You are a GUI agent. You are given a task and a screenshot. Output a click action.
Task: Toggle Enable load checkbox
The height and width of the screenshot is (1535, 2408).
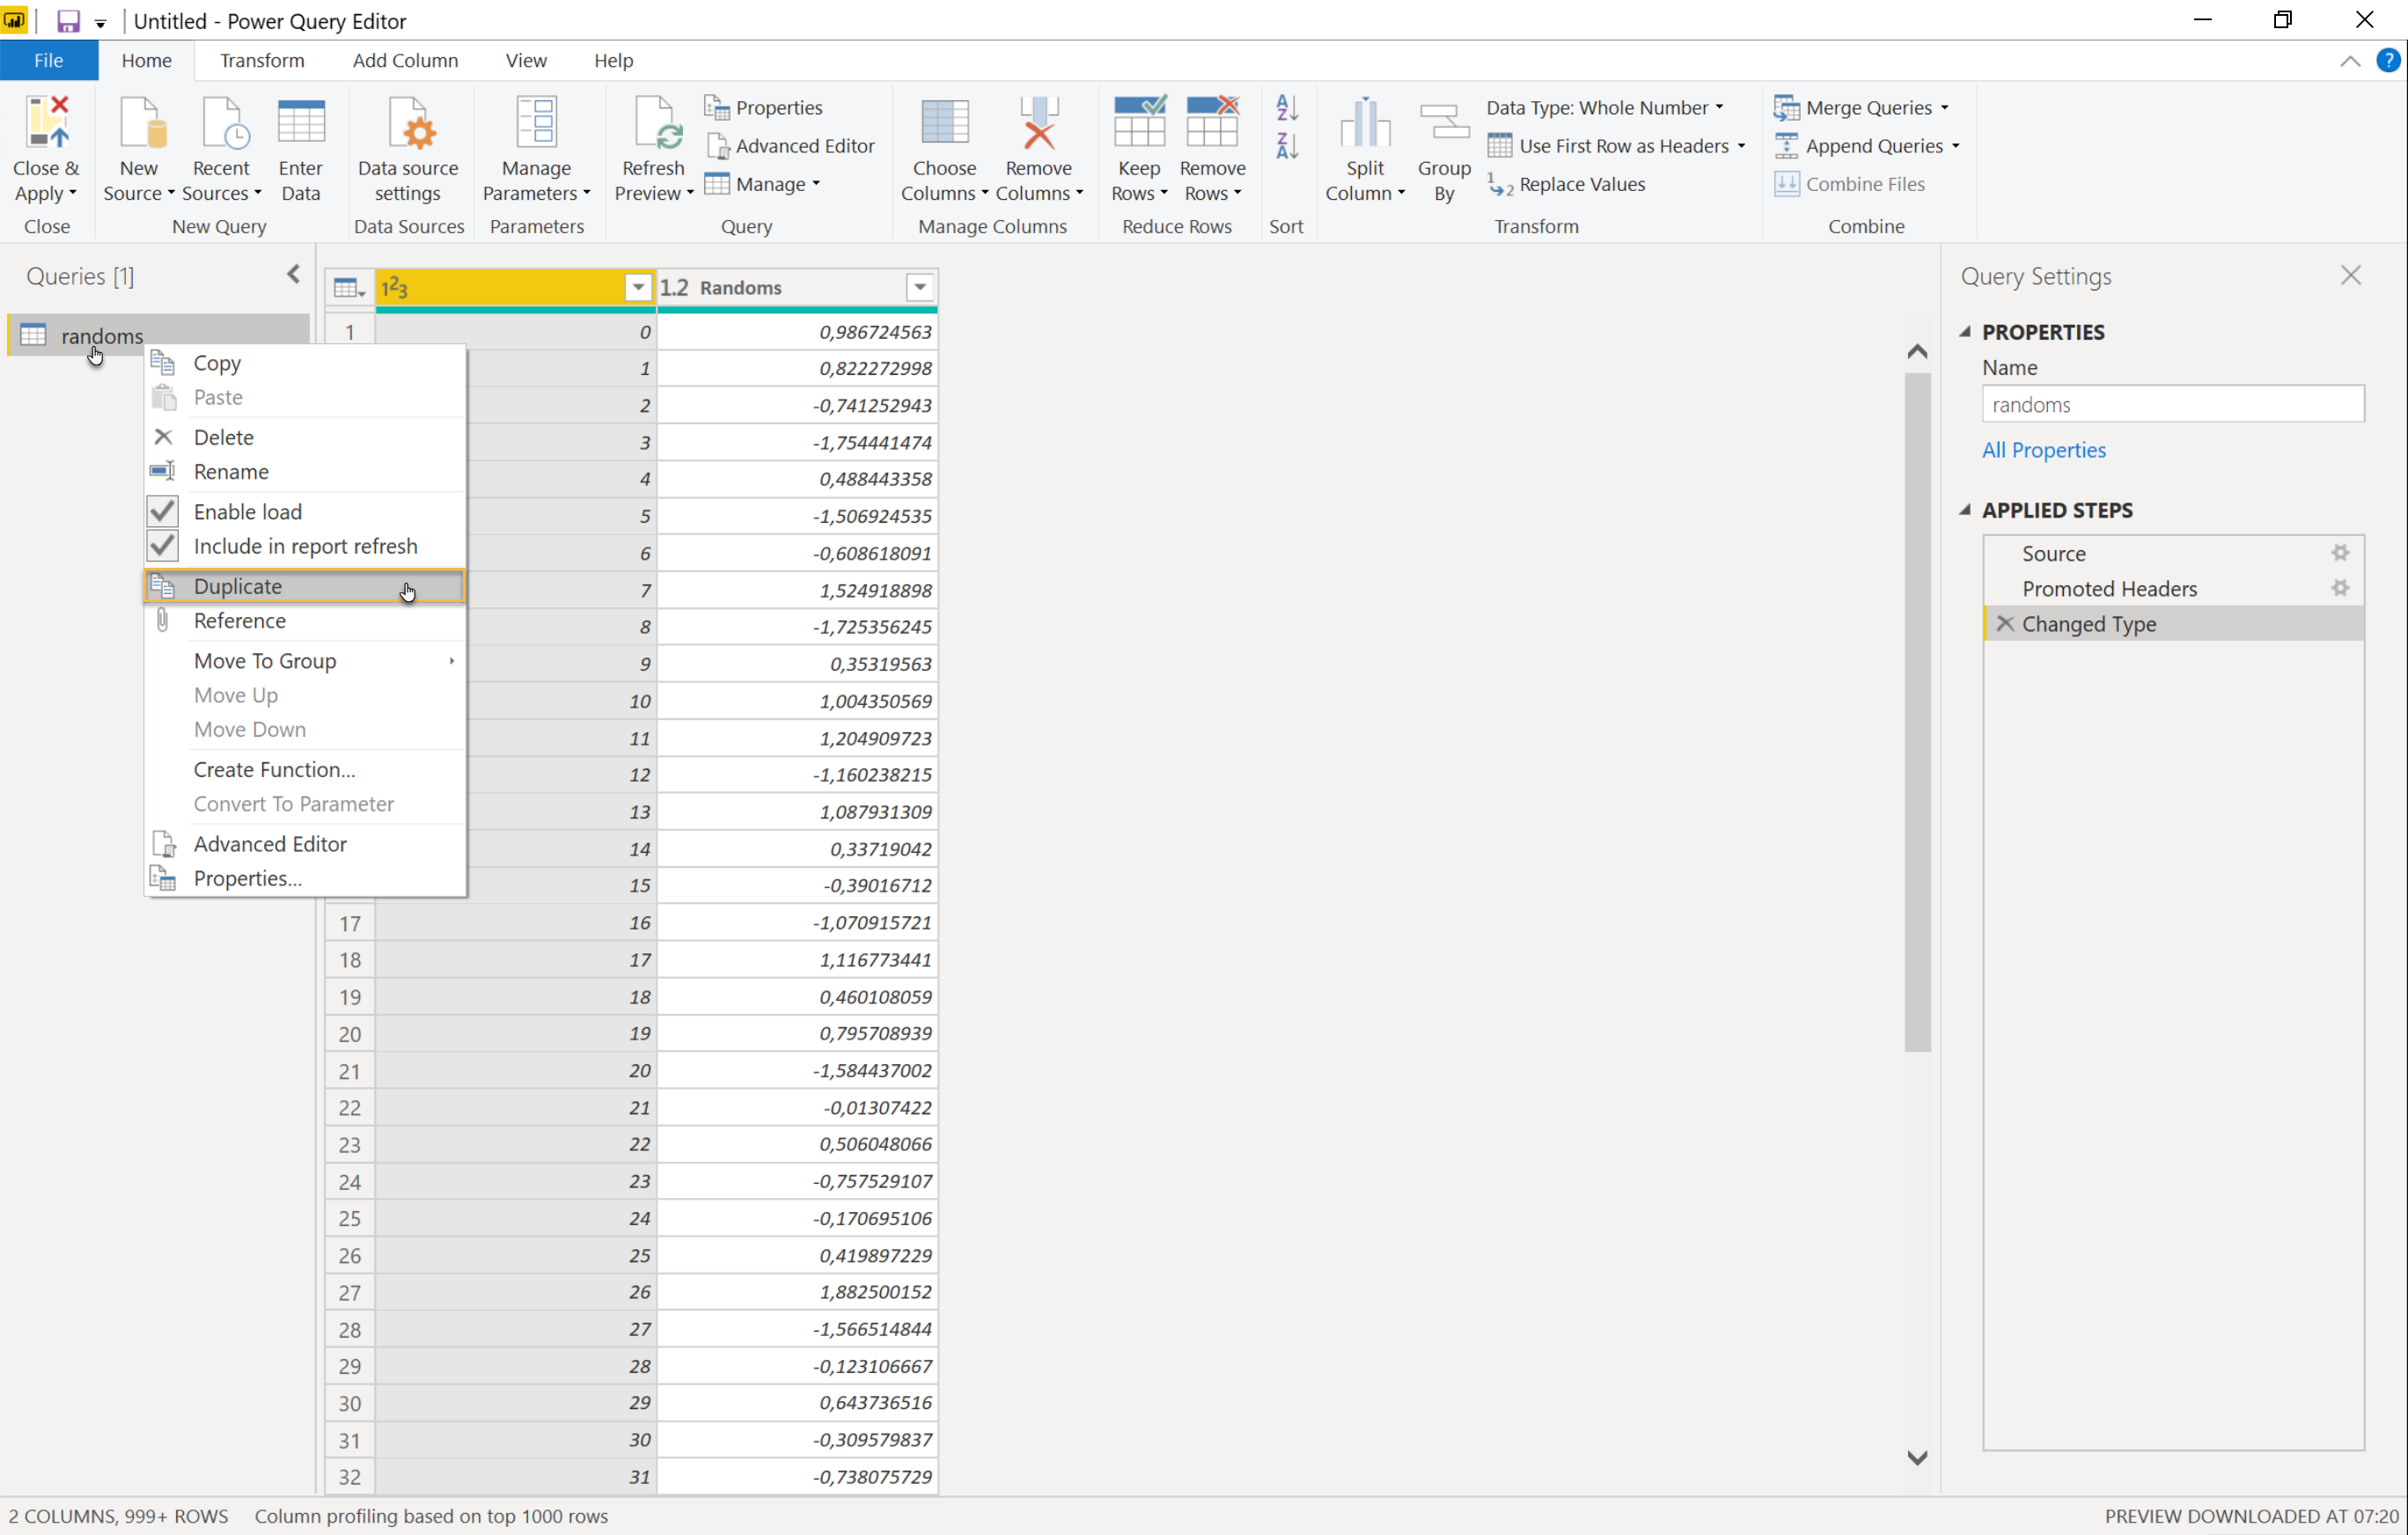coord(162,511)
